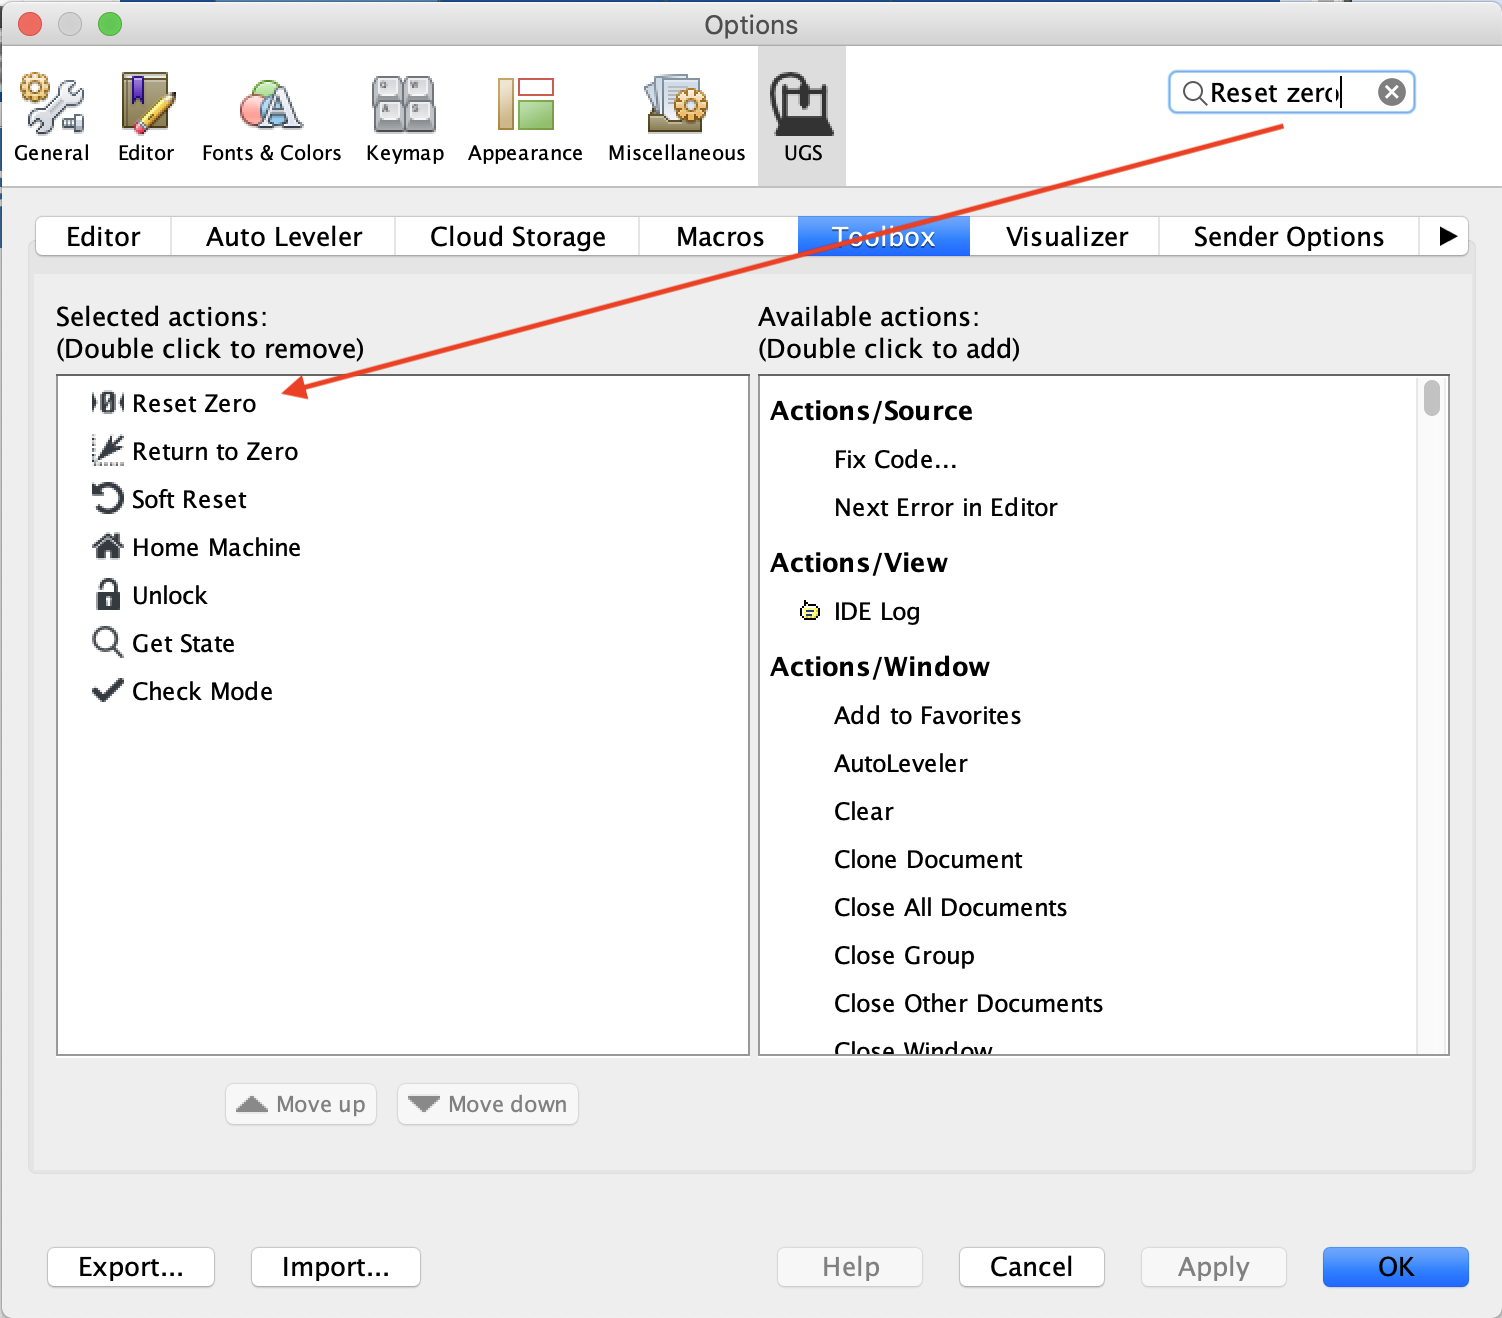Clear the search field text

(x=1391, y=92)
